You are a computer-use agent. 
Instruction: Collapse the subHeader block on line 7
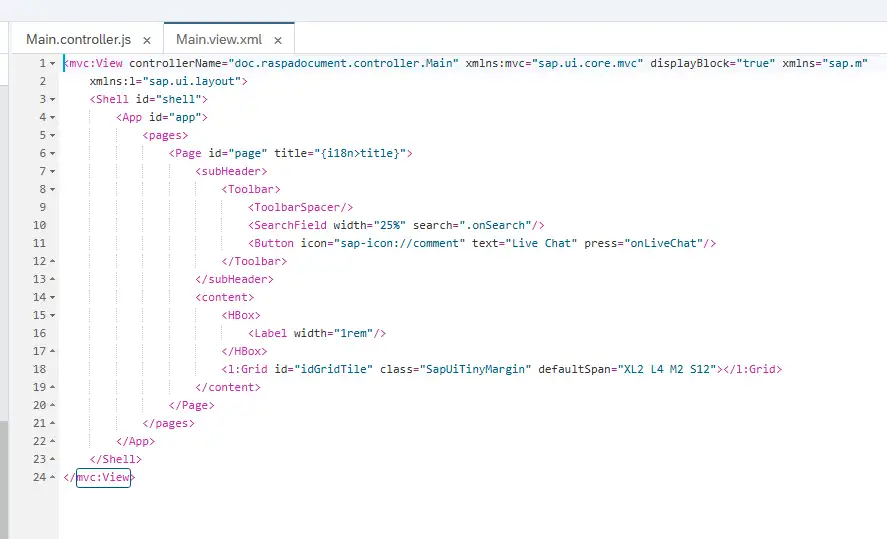53,172
